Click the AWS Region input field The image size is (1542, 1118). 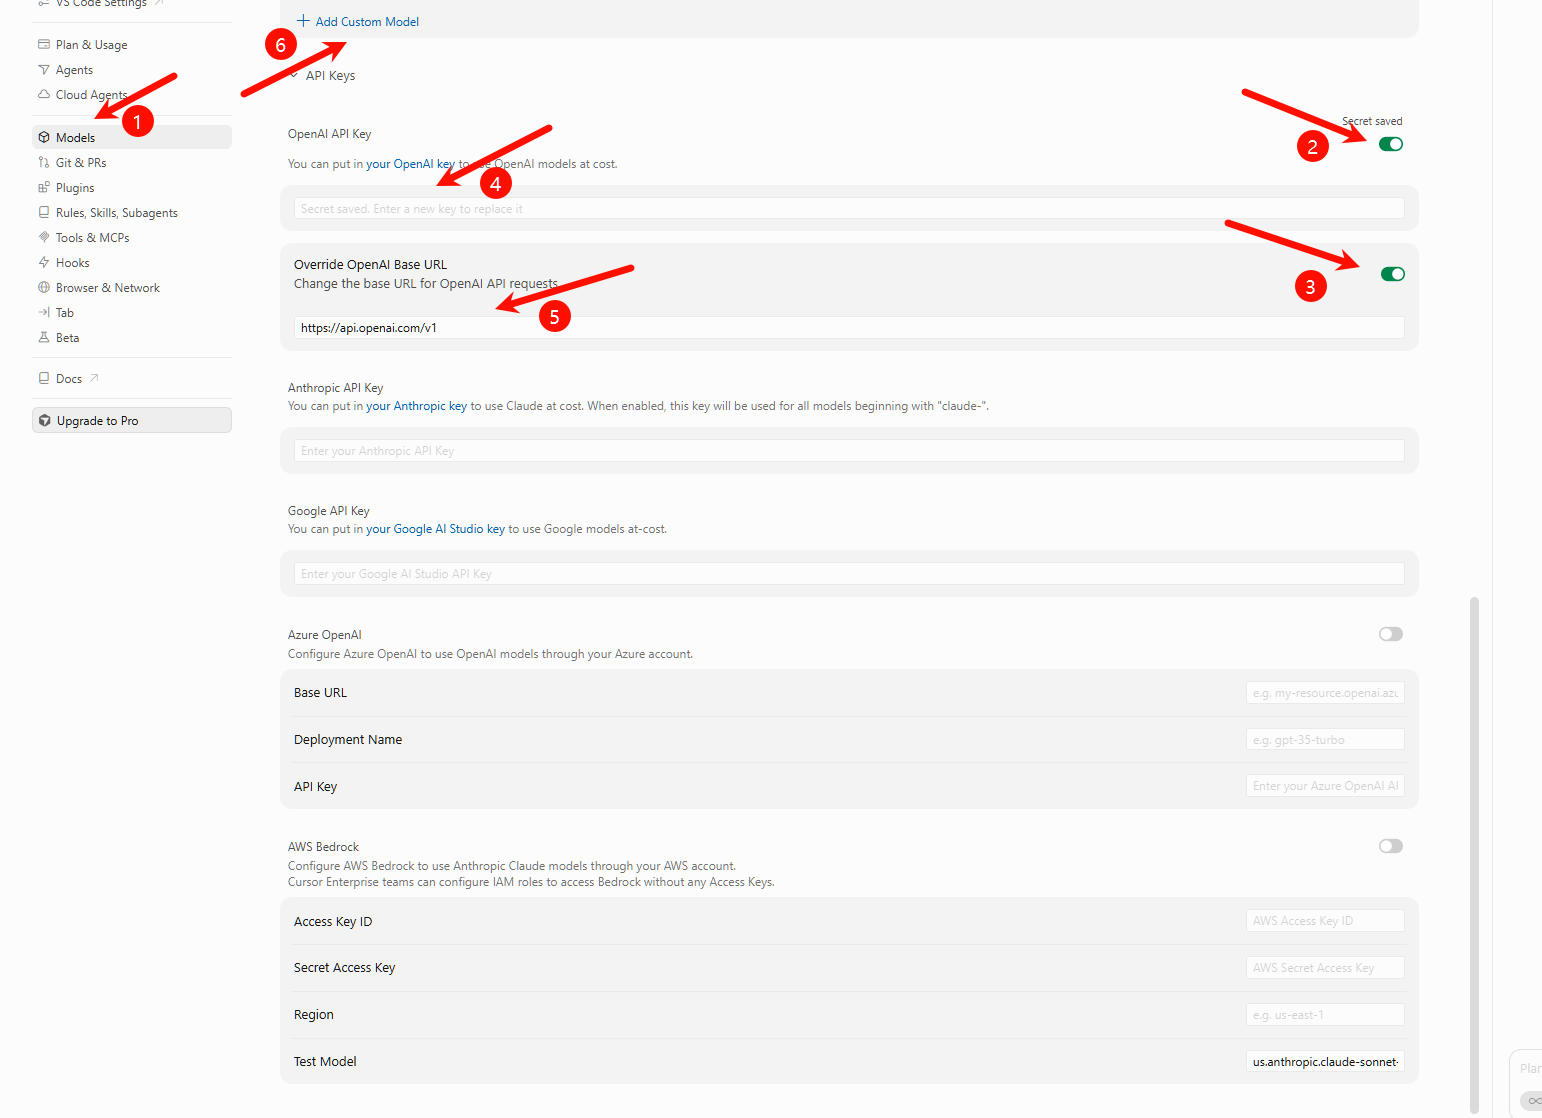coord(1325,1015)
